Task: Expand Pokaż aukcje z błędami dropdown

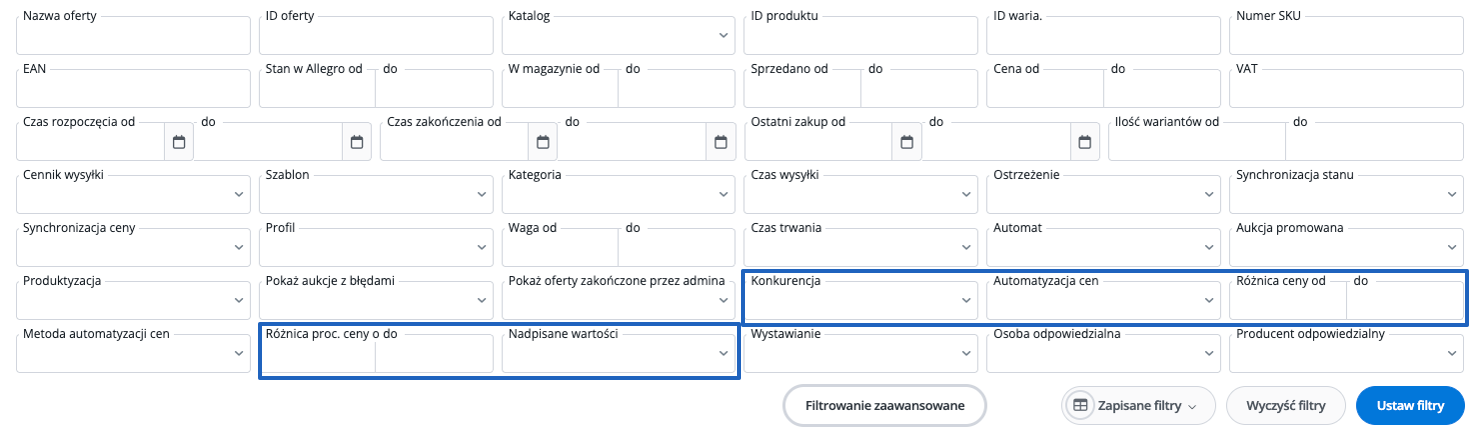Action: coord(376,300)
